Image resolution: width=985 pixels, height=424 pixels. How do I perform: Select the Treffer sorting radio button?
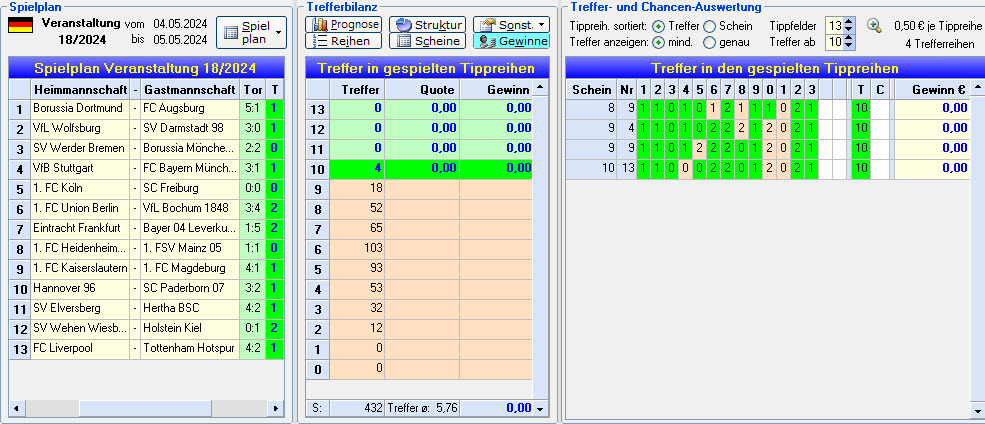[658, 26]
